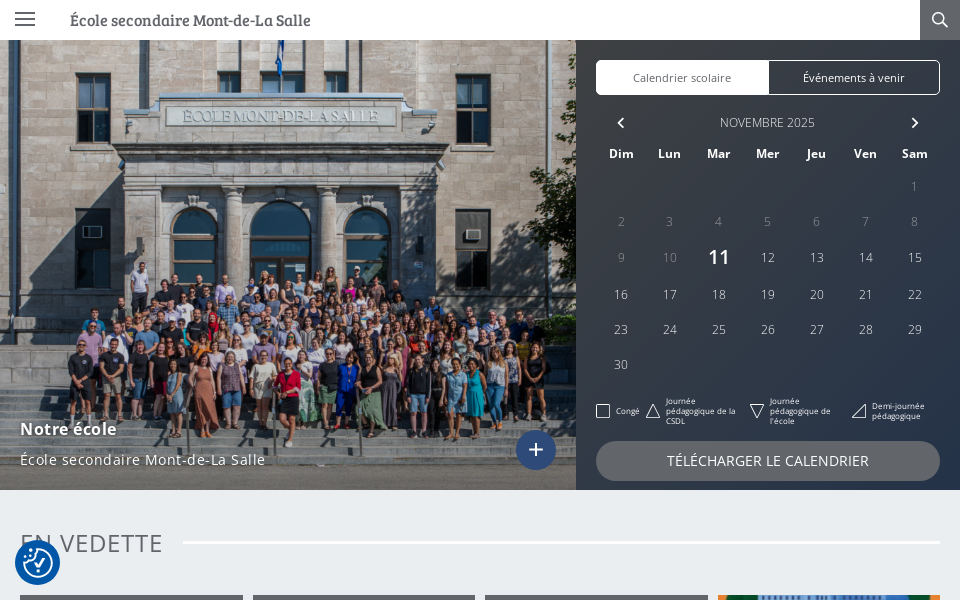
Task: Advance calendar to next month
Action: point(914,123)
